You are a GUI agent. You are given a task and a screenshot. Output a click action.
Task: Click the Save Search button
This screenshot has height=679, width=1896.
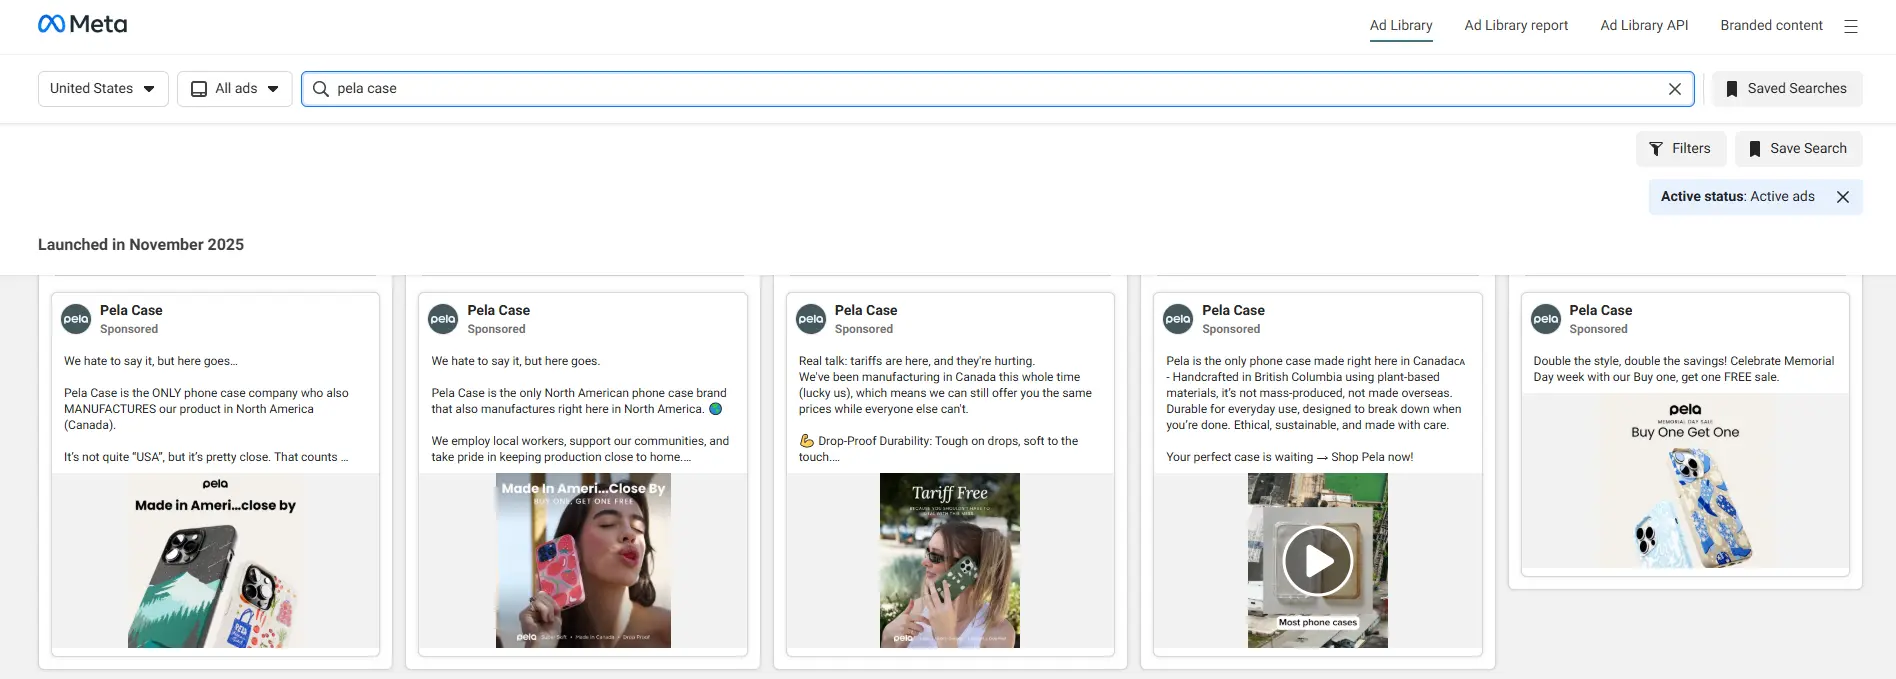(x=1798, y=149)
